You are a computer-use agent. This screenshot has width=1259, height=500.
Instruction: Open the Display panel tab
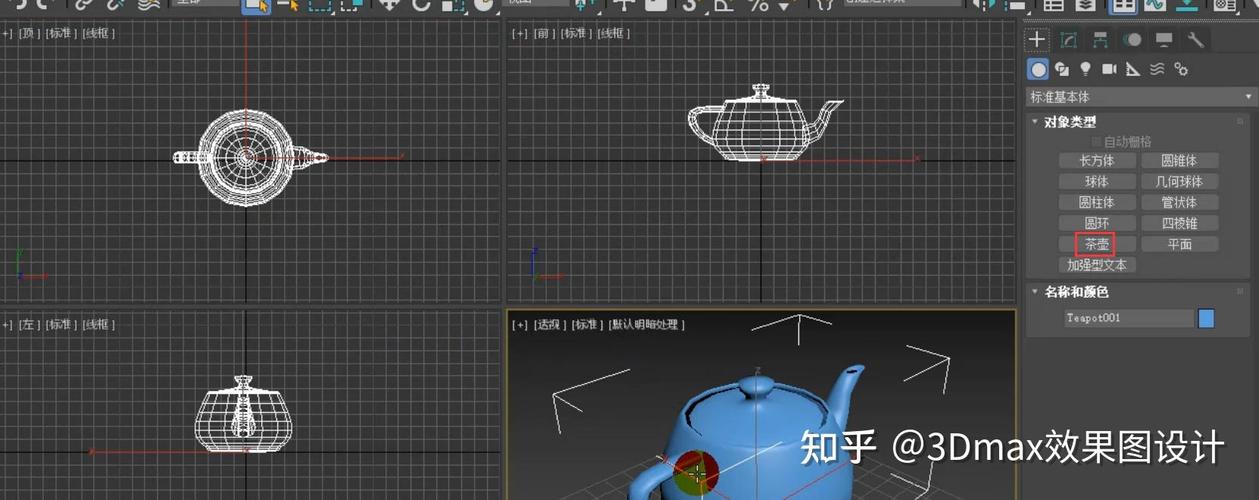tap(1164, 40)
